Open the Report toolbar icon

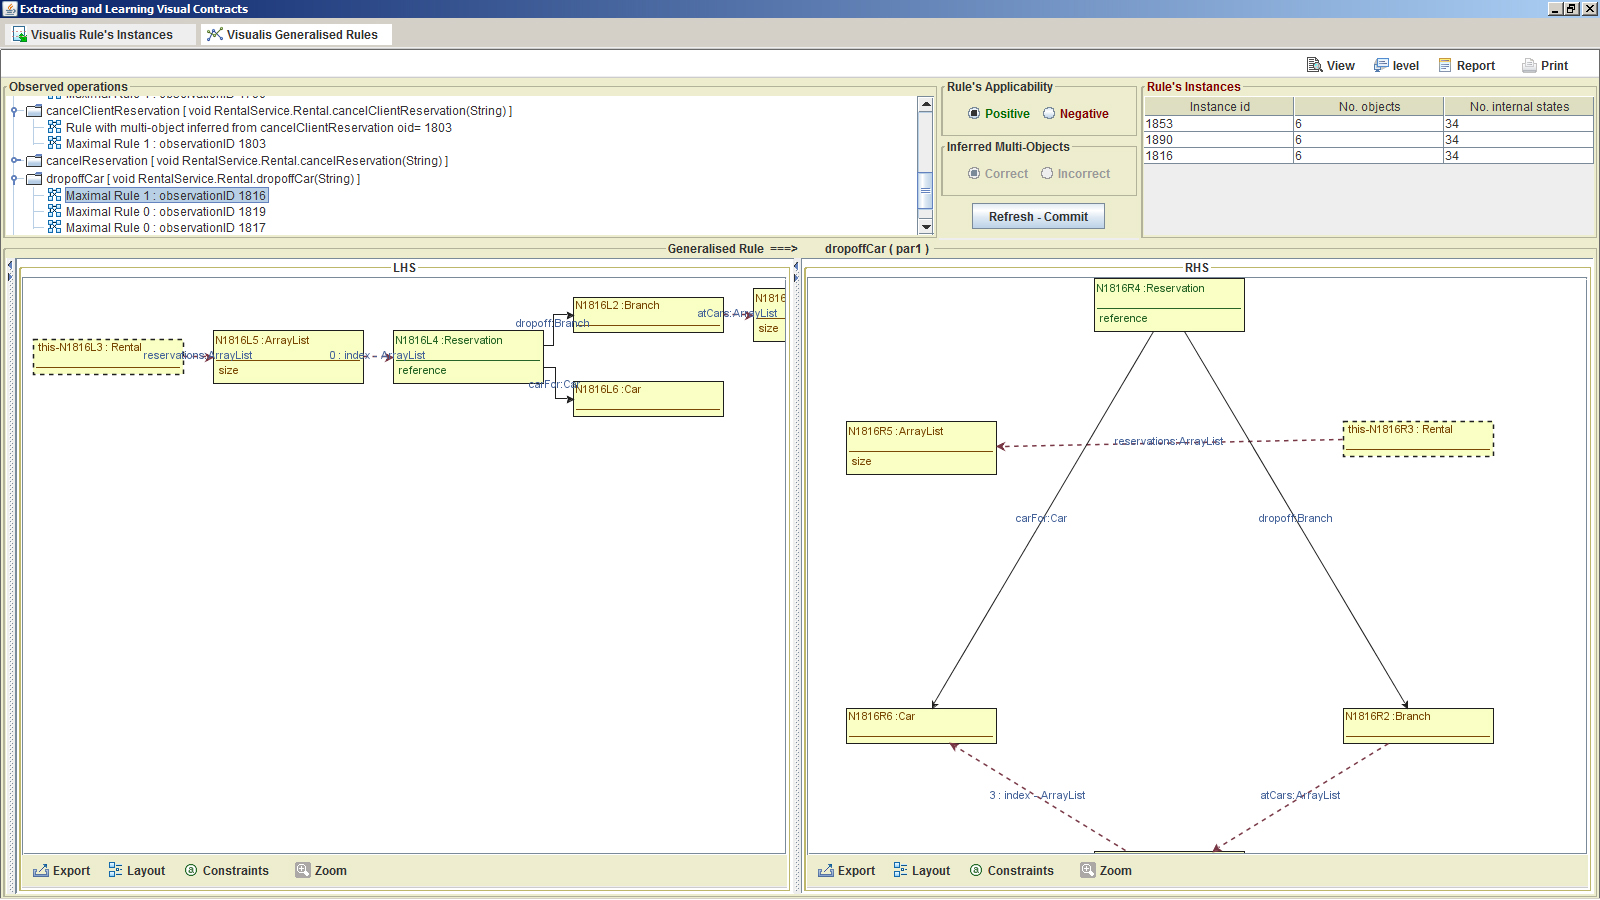tap(1445, 65)
